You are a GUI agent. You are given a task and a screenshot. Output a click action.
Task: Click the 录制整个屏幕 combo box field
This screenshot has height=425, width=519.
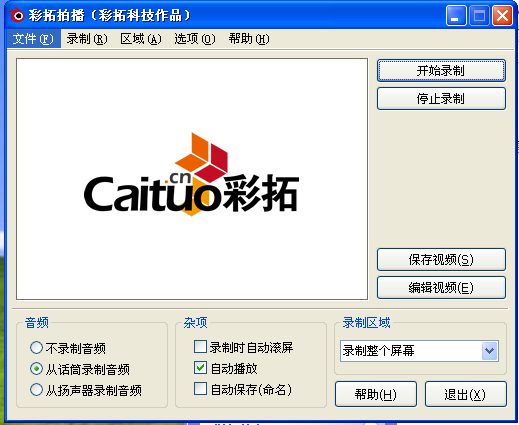[419, 351]
